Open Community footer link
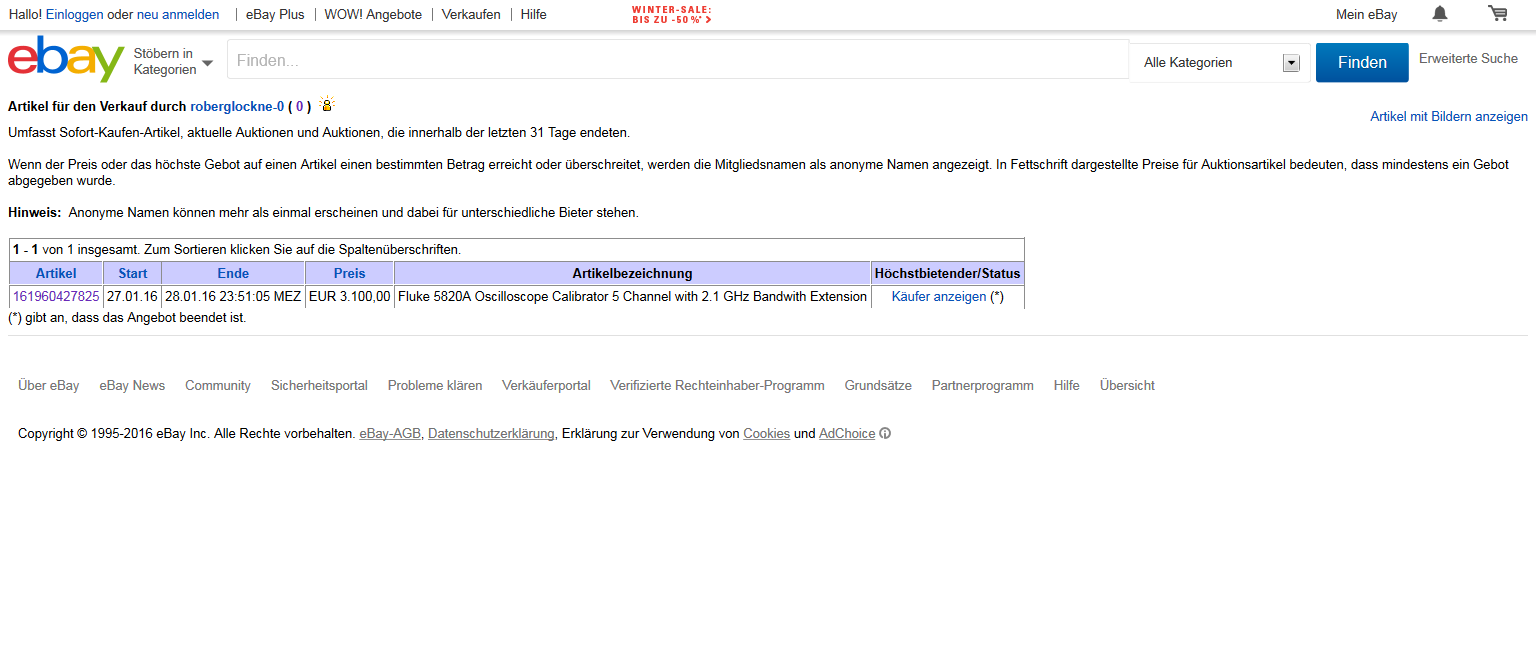The height and width of the screenshot is (670, 1536). coord(218,385)
